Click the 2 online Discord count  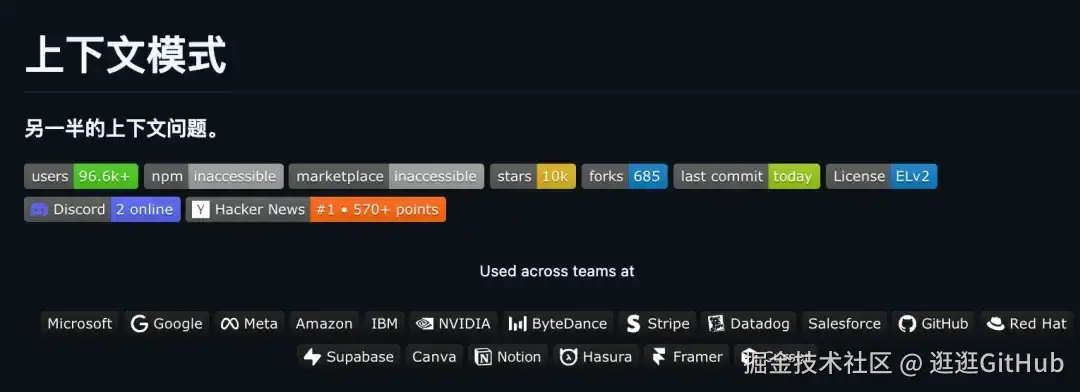145,209
